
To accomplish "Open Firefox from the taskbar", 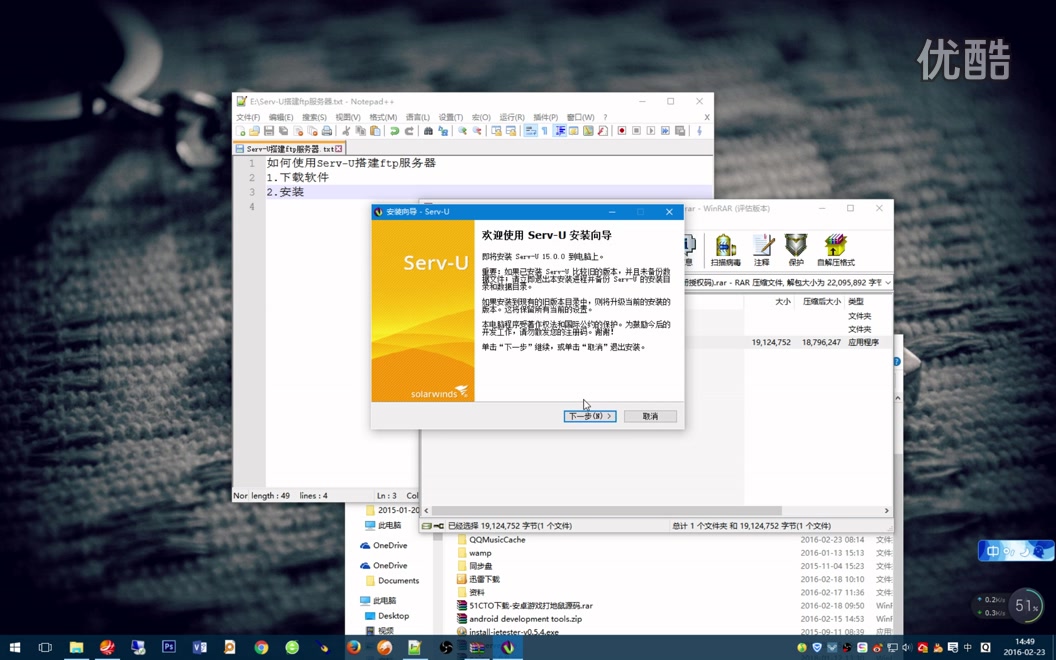I will (354, 647).
